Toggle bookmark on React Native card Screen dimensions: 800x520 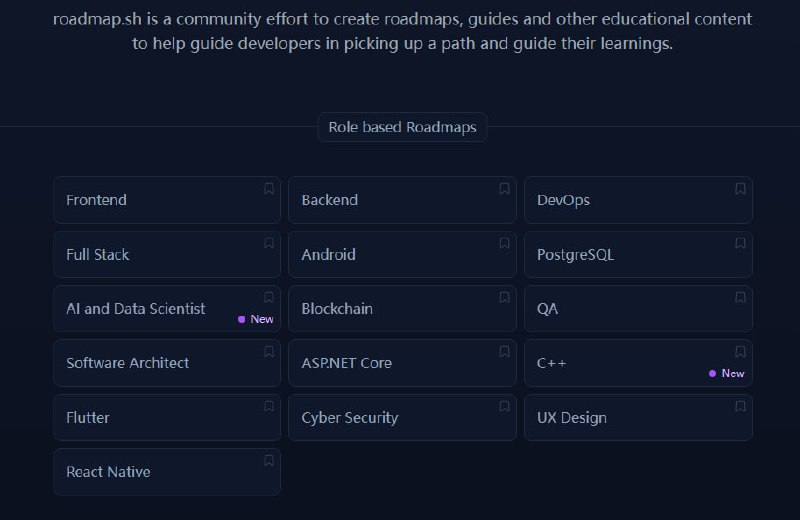(x=269, y=460)
